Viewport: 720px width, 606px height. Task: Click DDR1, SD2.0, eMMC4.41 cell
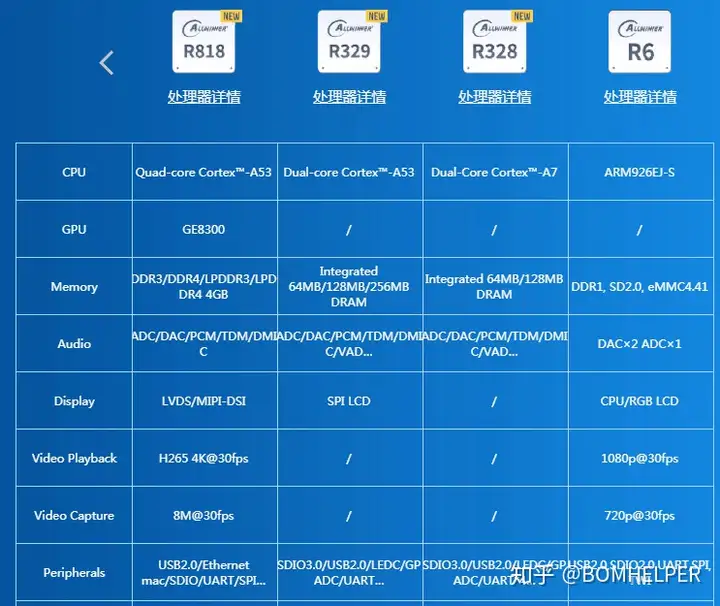640,286
